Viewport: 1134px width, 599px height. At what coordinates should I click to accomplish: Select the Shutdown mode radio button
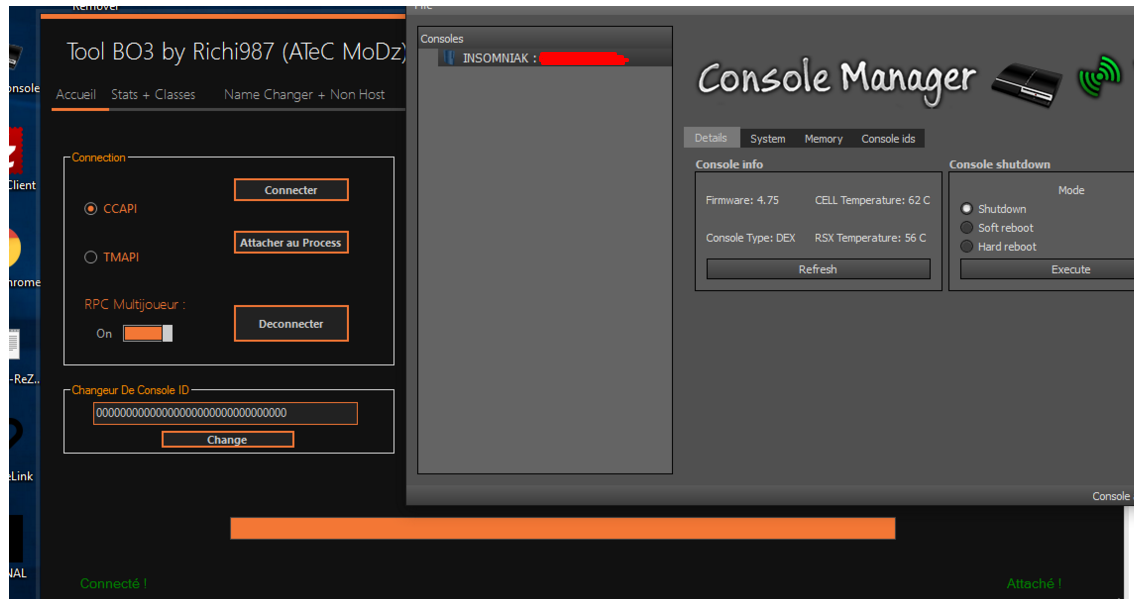click(966, 208)
